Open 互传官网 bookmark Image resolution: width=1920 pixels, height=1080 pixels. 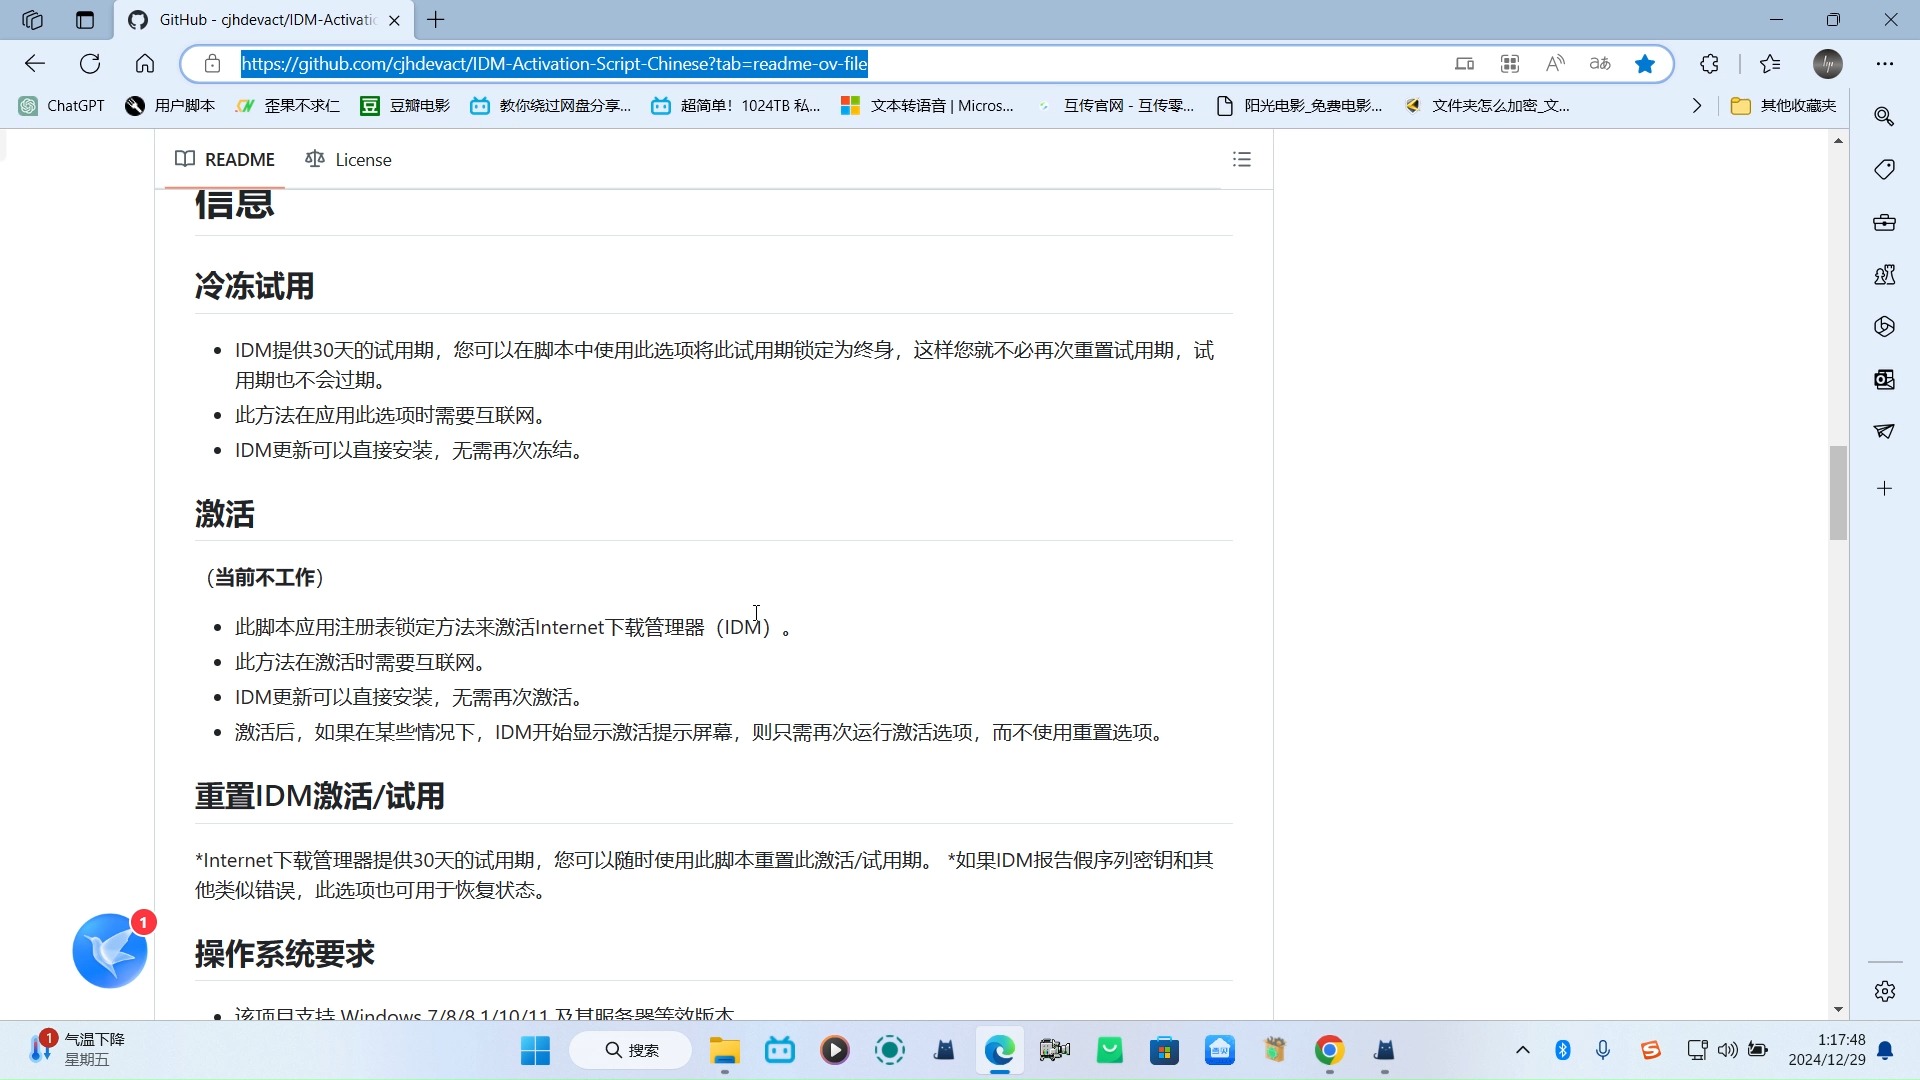tap(1115, 106)
